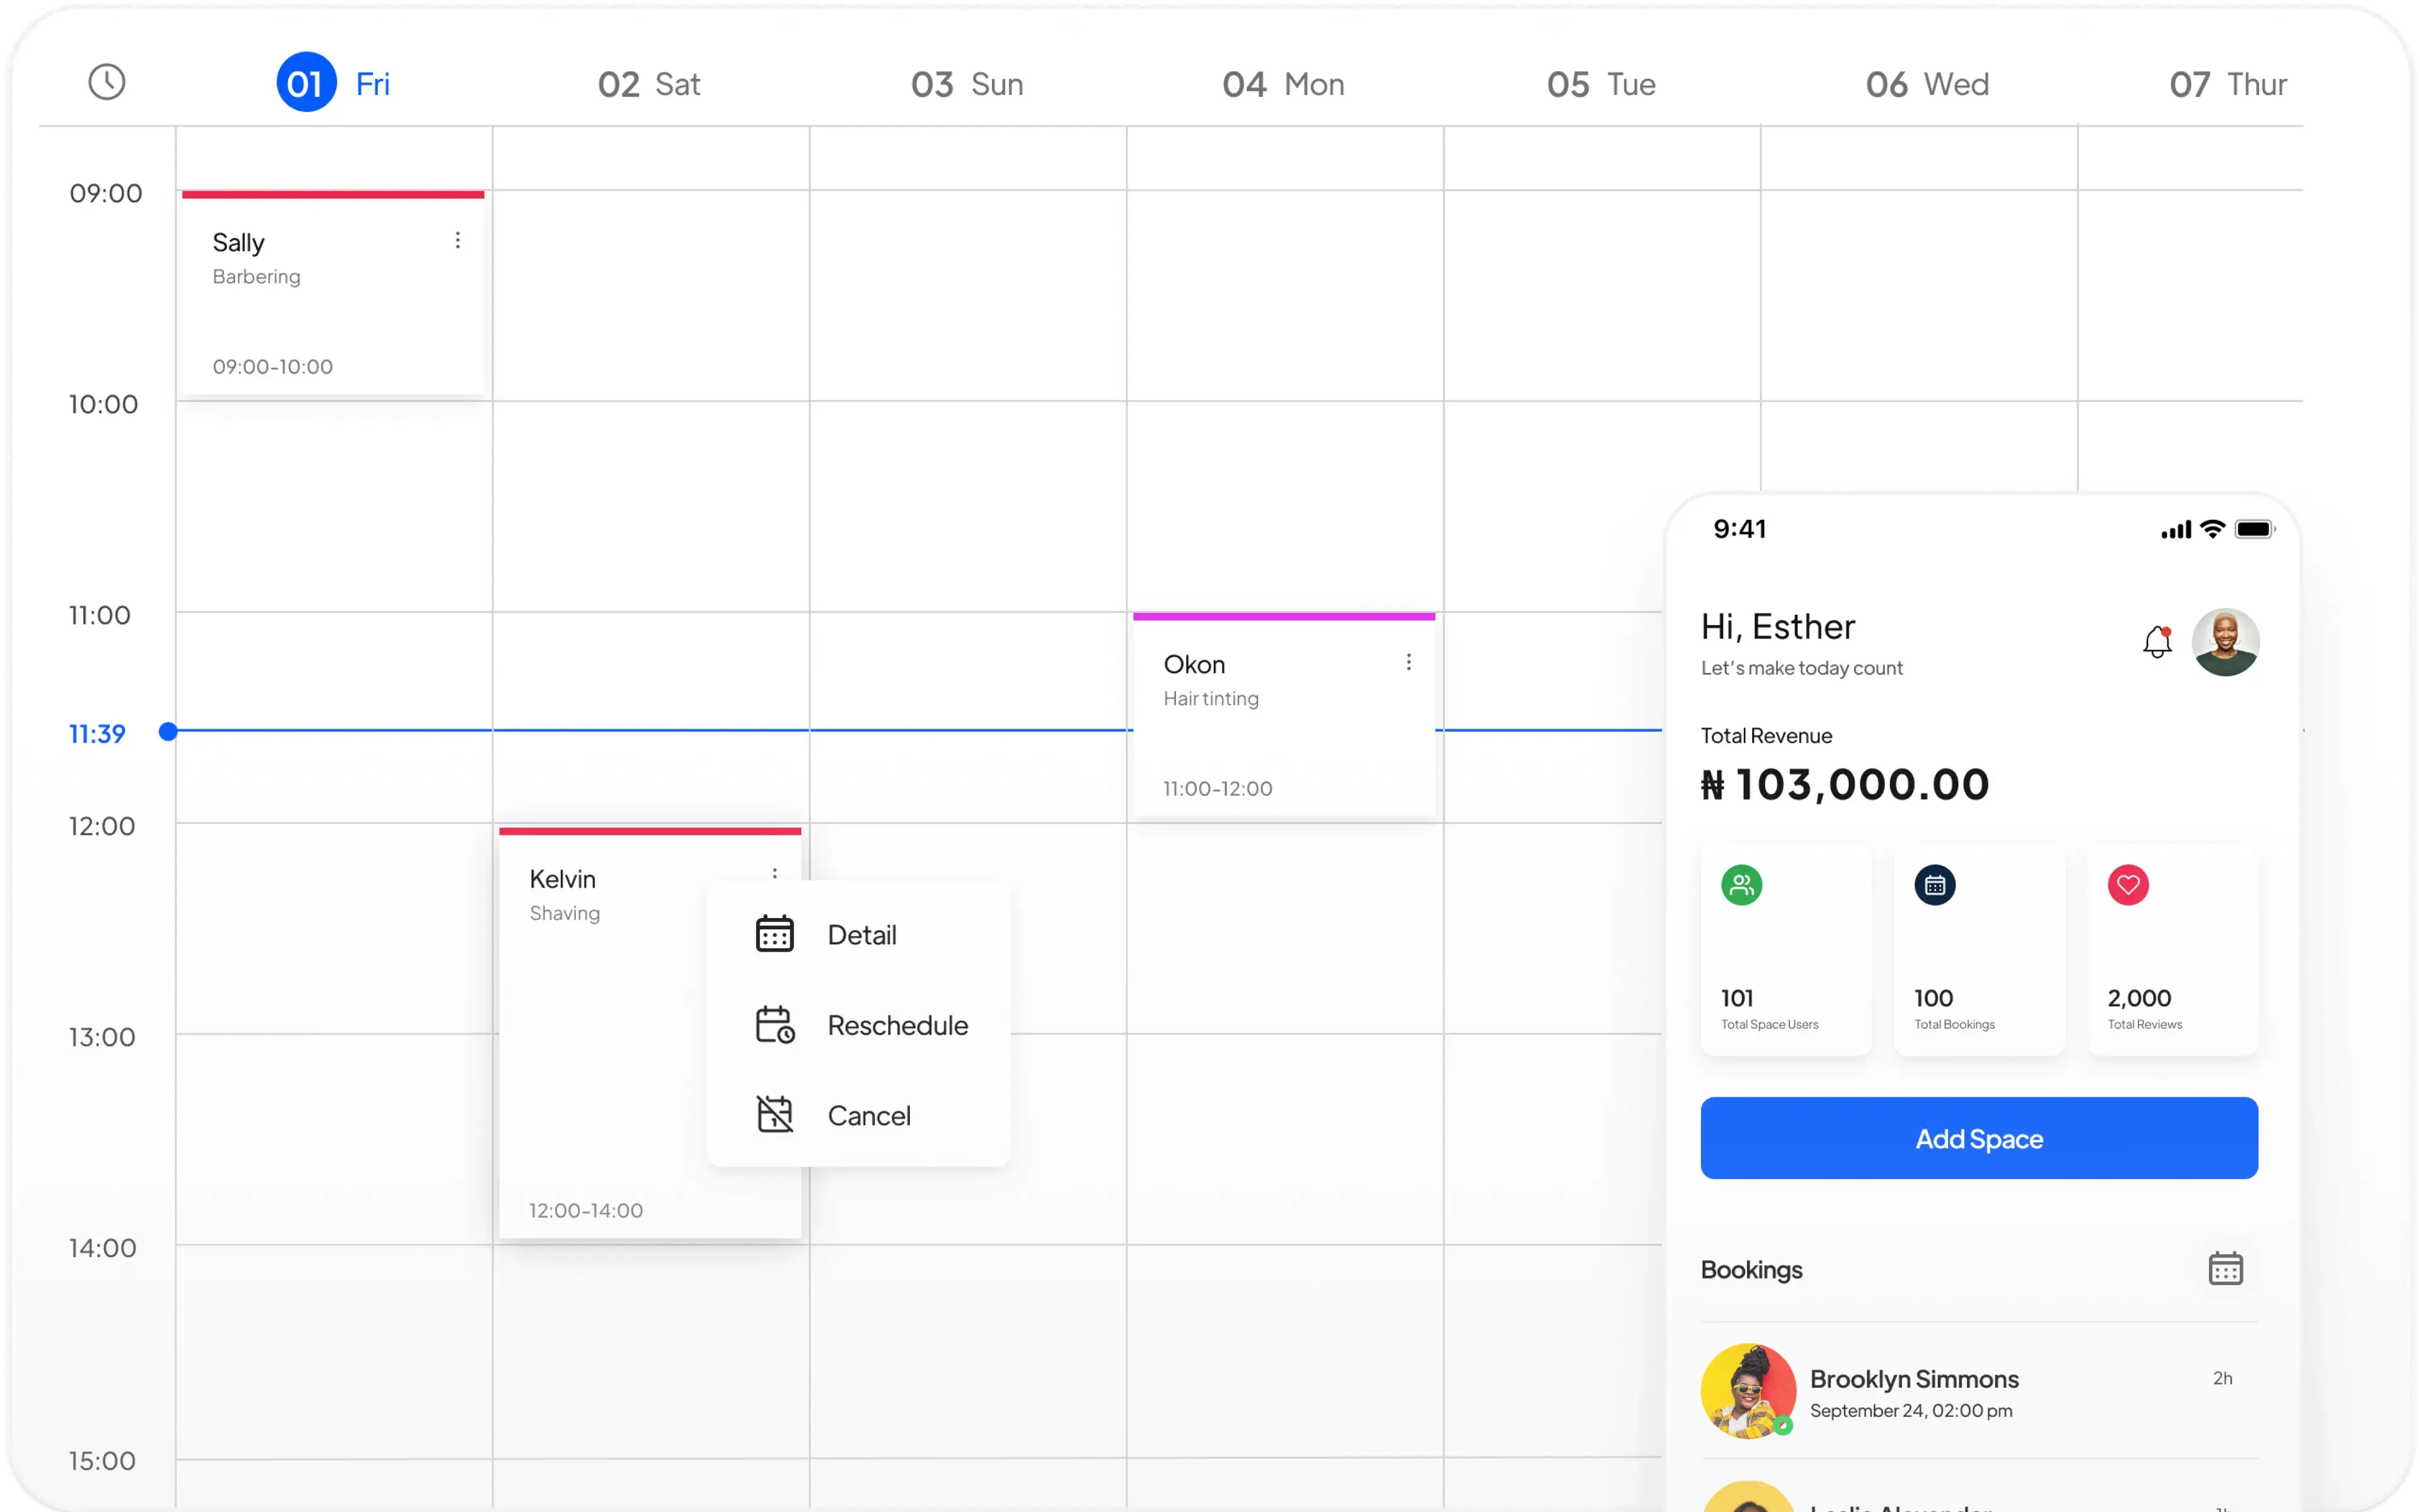Viewport: 2420px width, 1512px height.
Task: Toggle Kelvin's booking three-dot menu
Action: coord(775,873)
